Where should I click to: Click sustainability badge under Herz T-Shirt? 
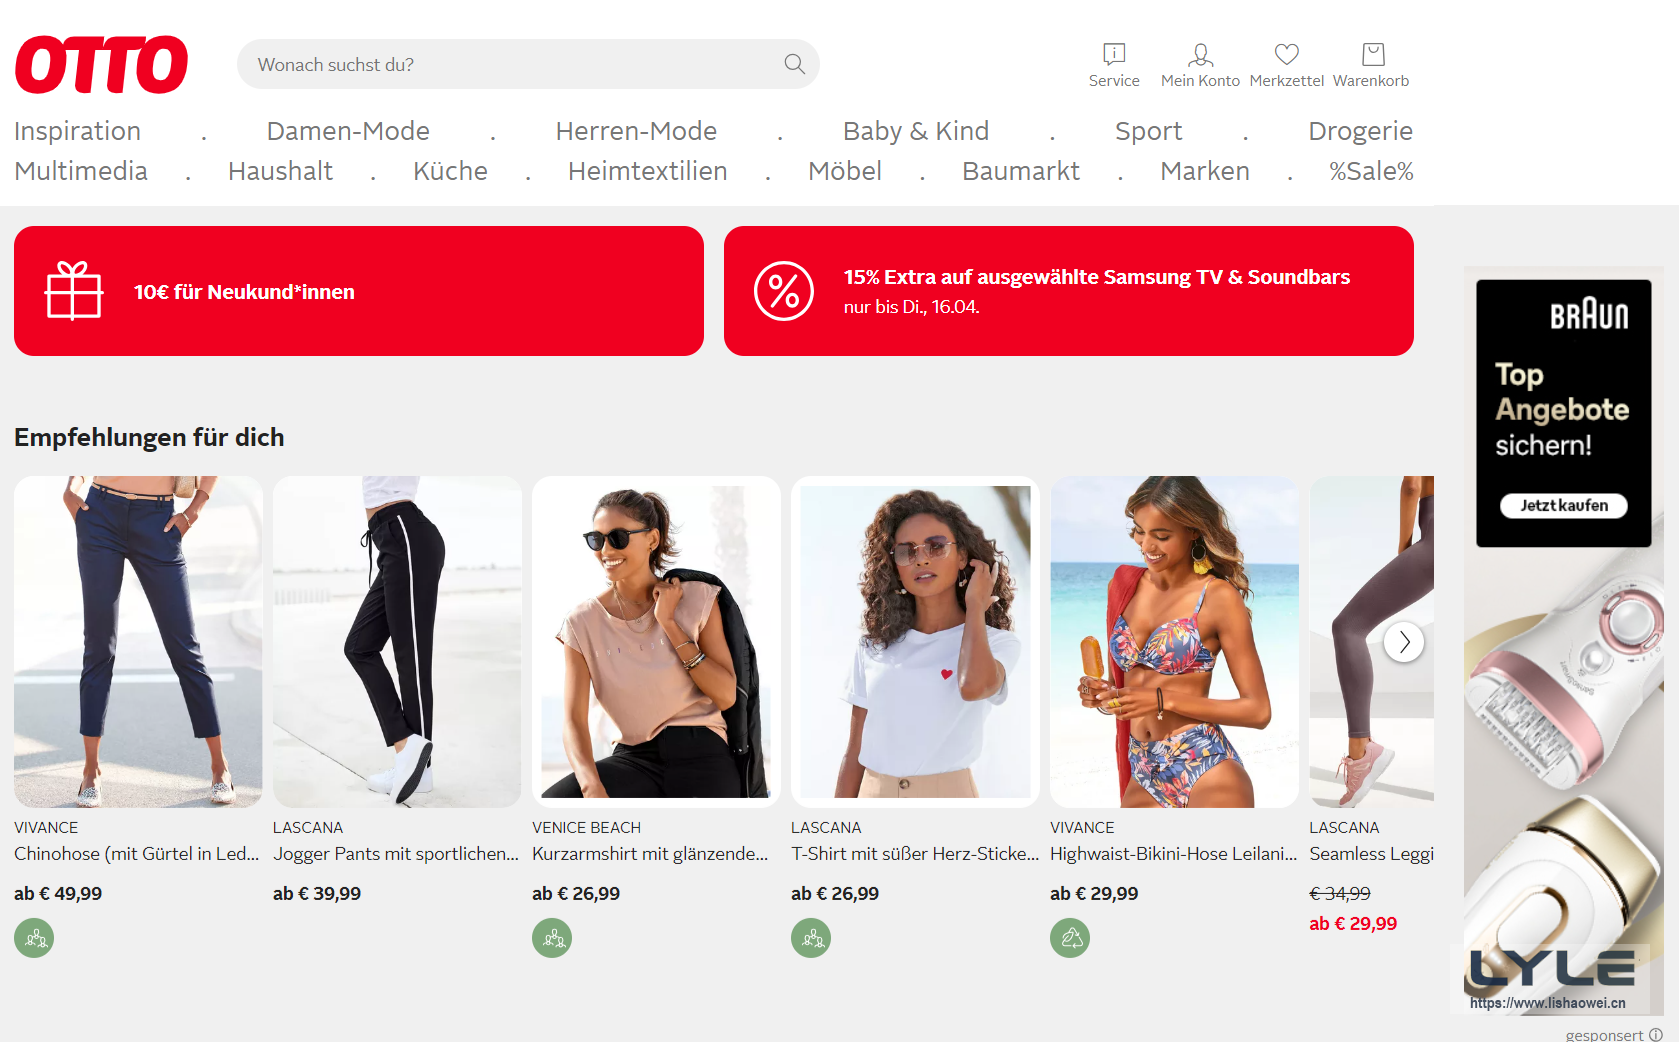click(811, 938)
